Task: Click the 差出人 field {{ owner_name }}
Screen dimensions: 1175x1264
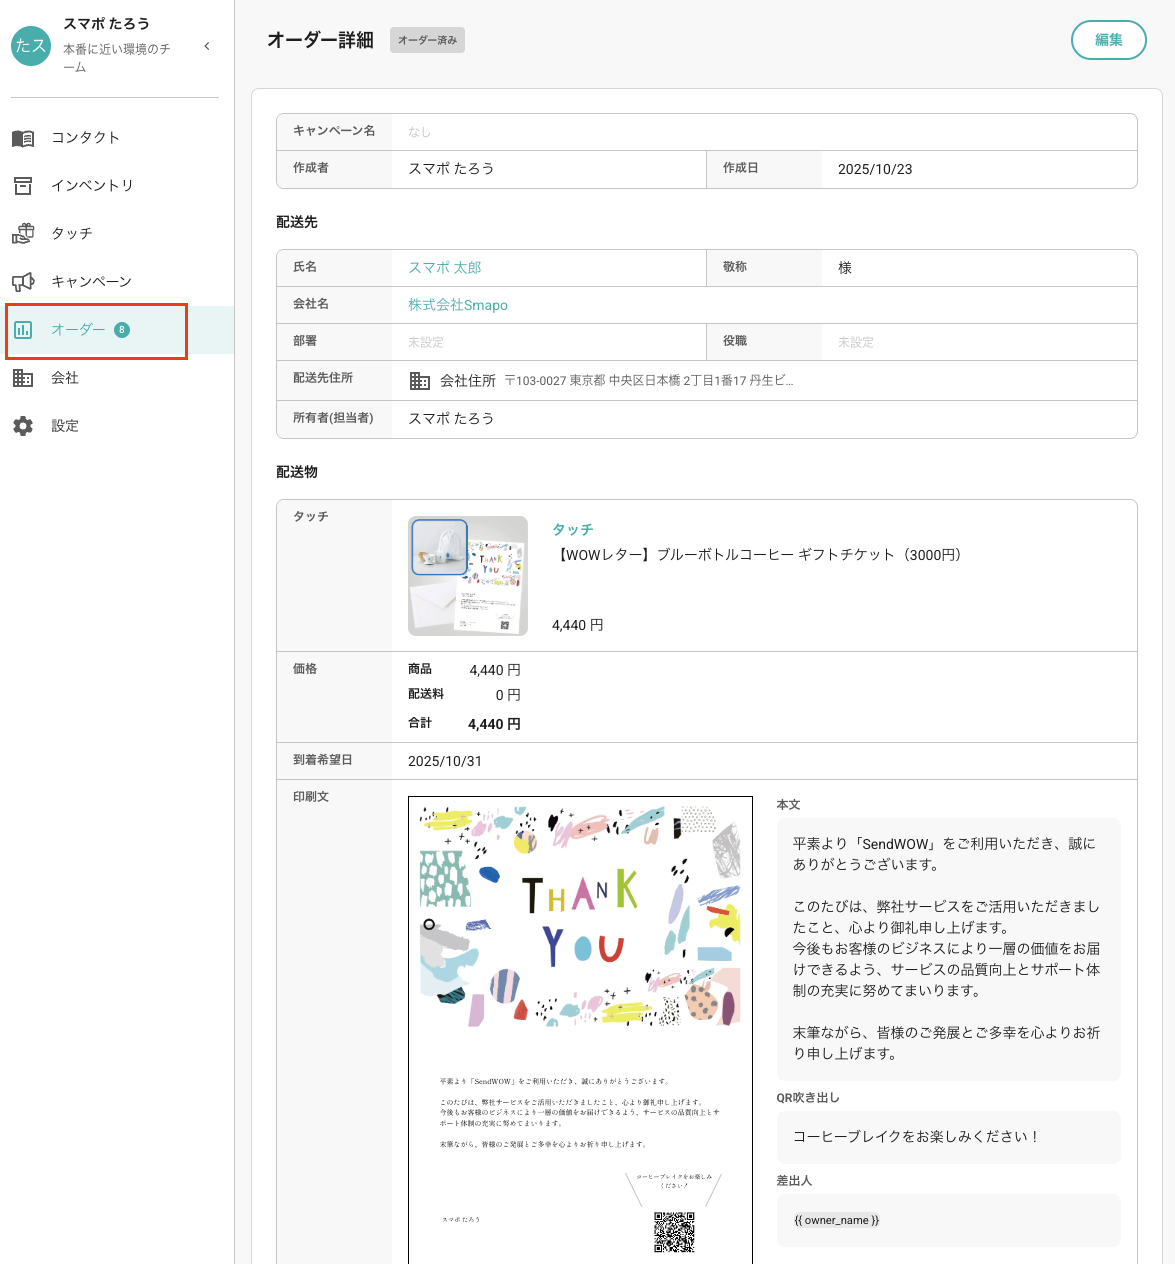Action: [x=948, y=1220]
